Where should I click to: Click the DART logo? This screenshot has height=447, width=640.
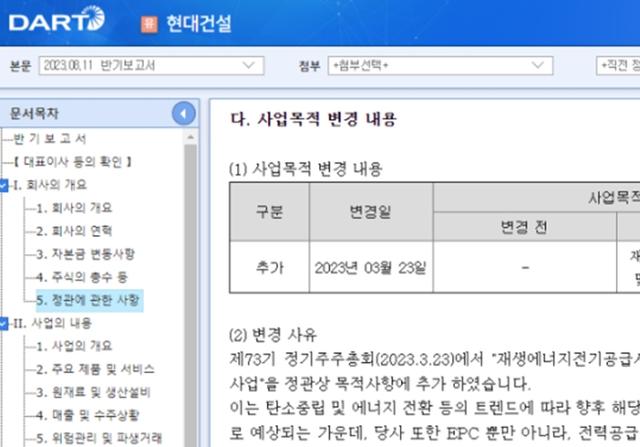(x=57, y=19)
